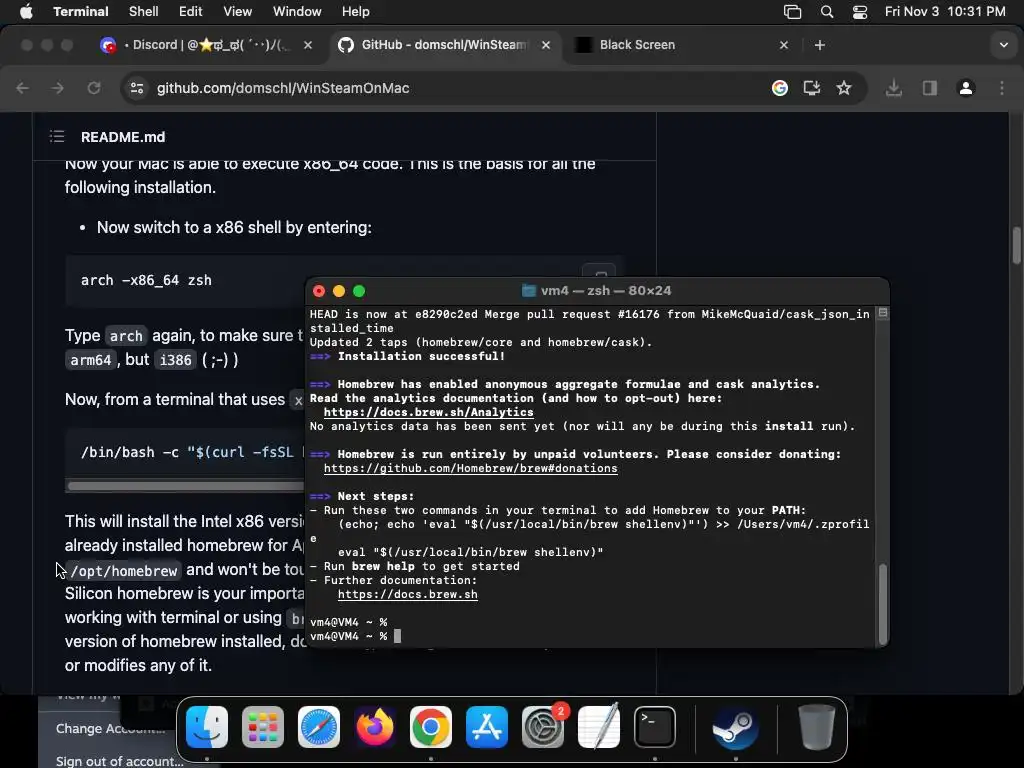Open docs.brew.sh/Analytics link in Terminal
The image size is (1024, 768).
(x=428, y=413)
